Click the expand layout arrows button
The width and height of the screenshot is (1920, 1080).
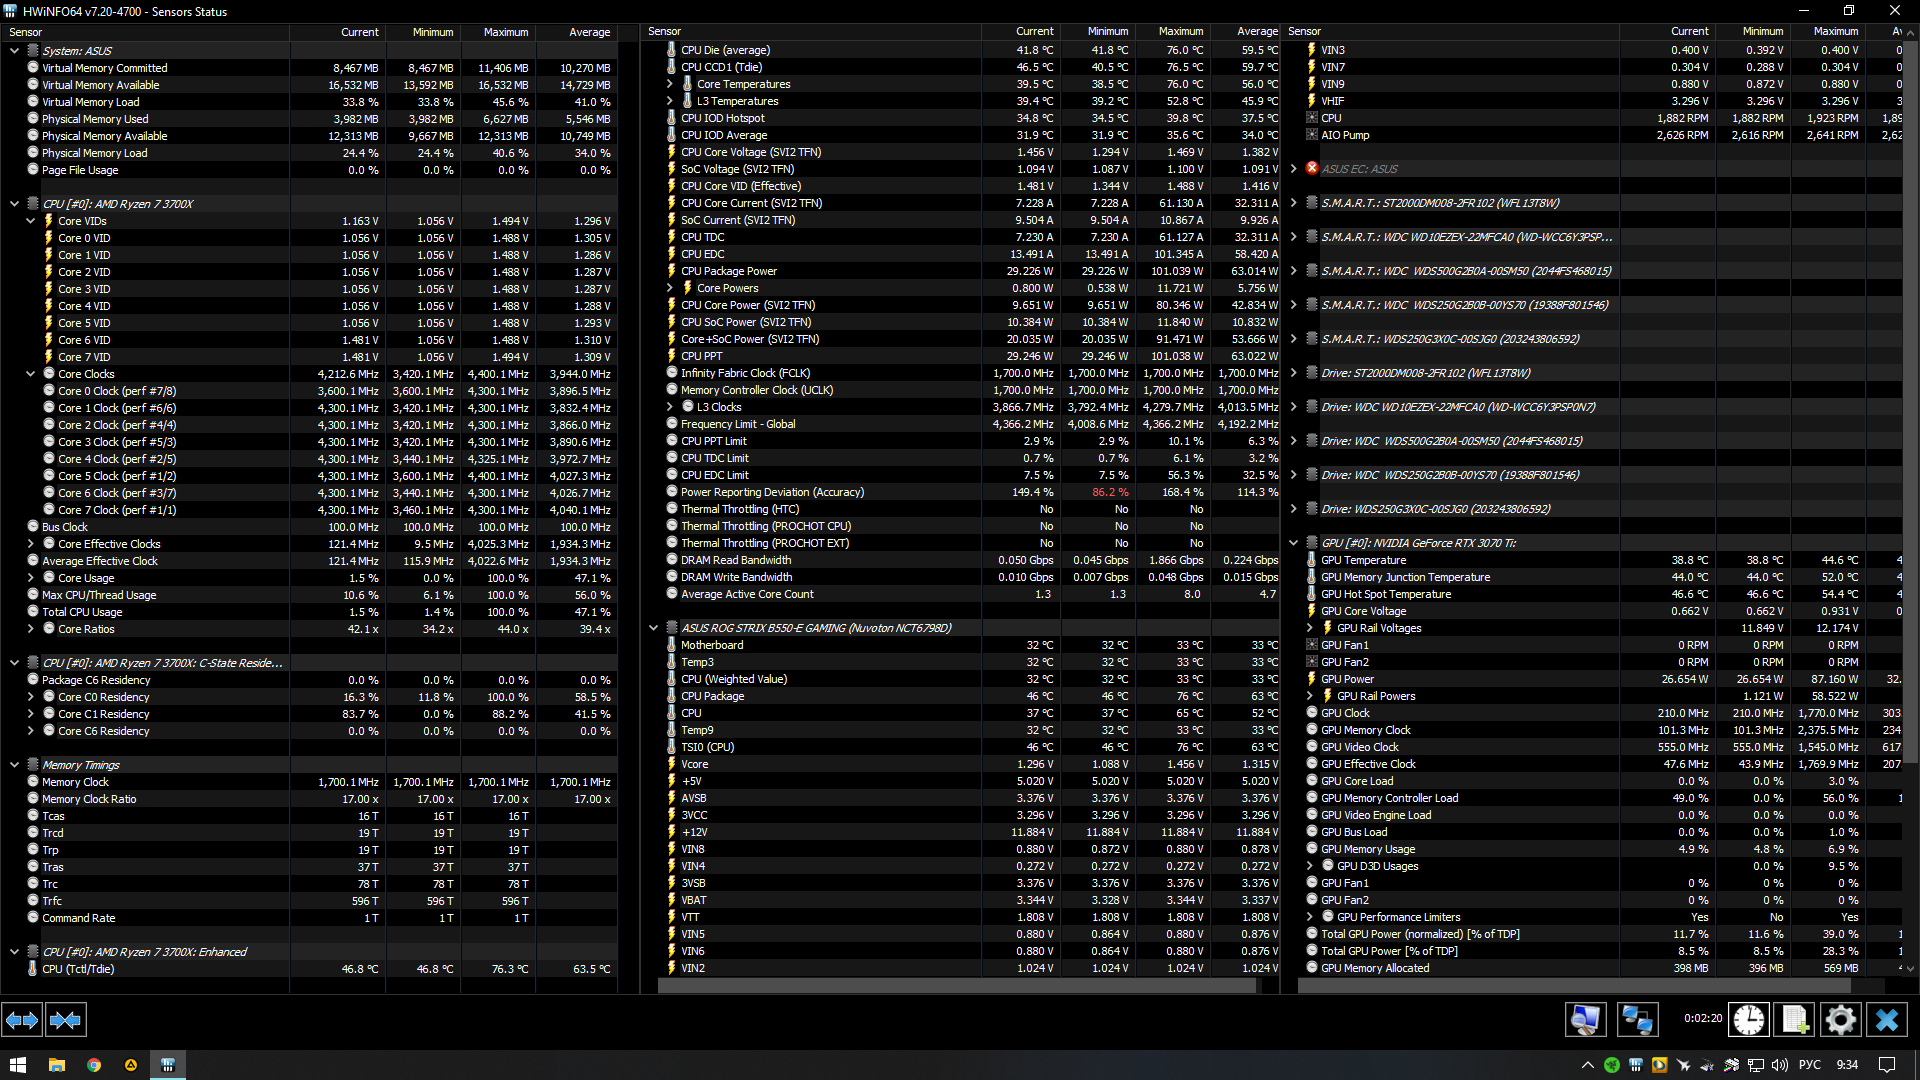coord(22,1020)
